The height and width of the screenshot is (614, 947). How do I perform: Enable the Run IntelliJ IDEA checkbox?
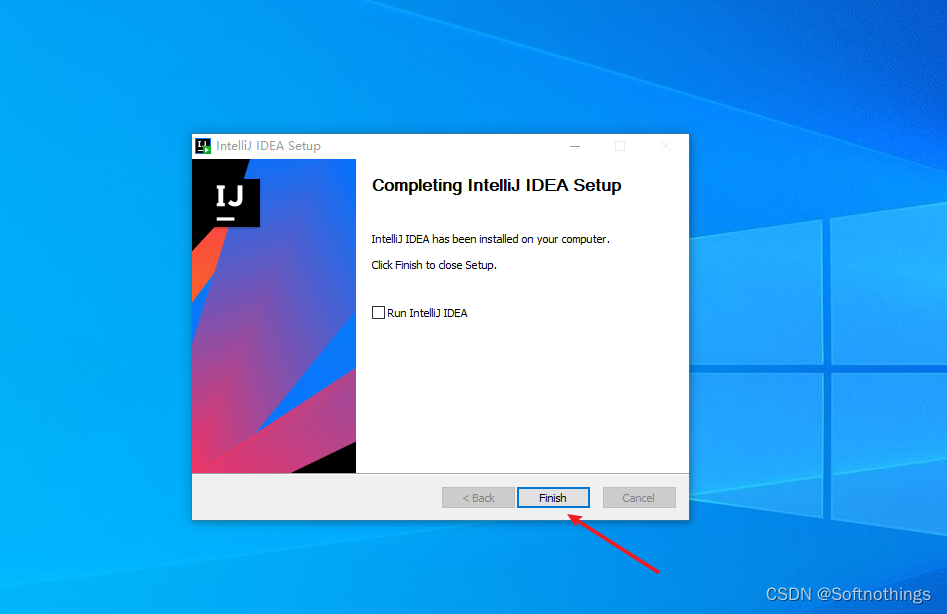378,313
